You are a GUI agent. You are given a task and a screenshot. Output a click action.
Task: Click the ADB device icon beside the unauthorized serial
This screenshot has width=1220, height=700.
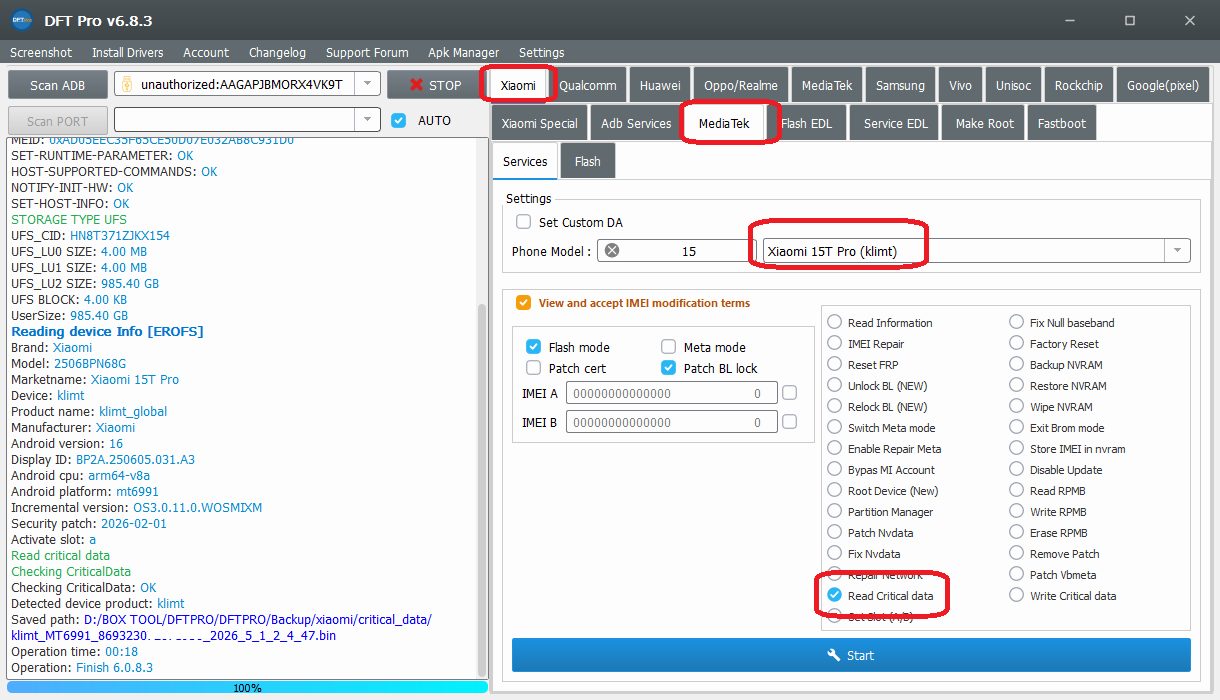127,85
